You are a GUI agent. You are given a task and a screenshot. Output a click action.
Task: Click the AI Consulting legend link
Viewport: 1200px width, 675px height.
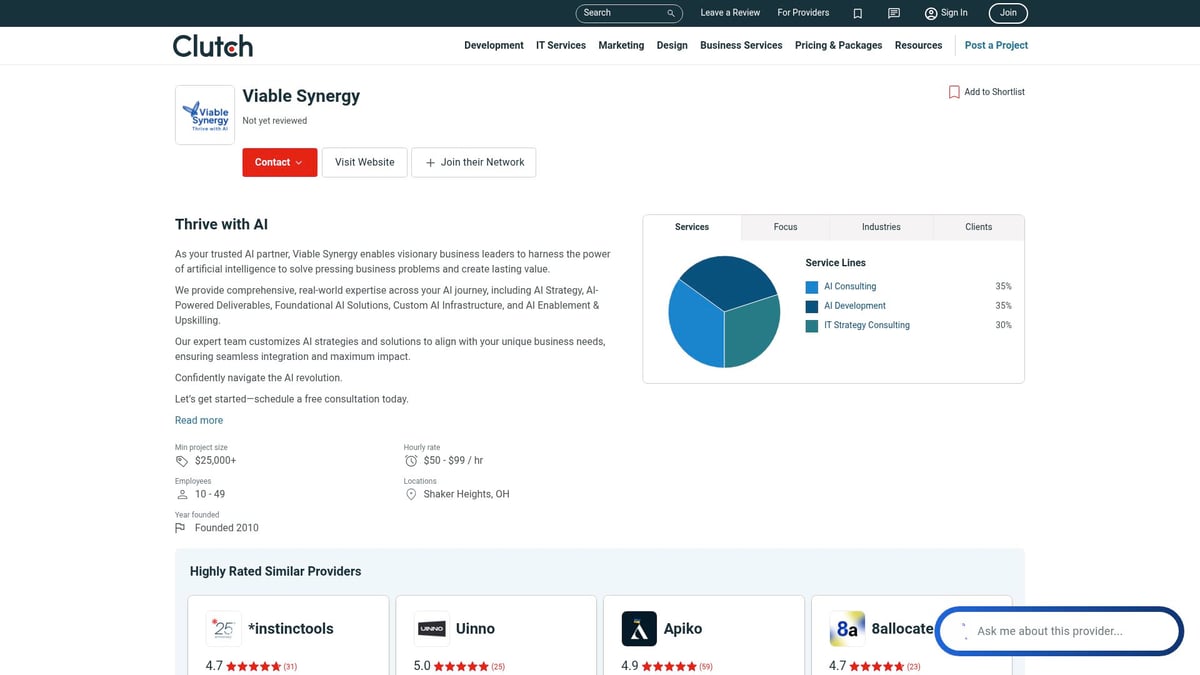pos(850,287)
